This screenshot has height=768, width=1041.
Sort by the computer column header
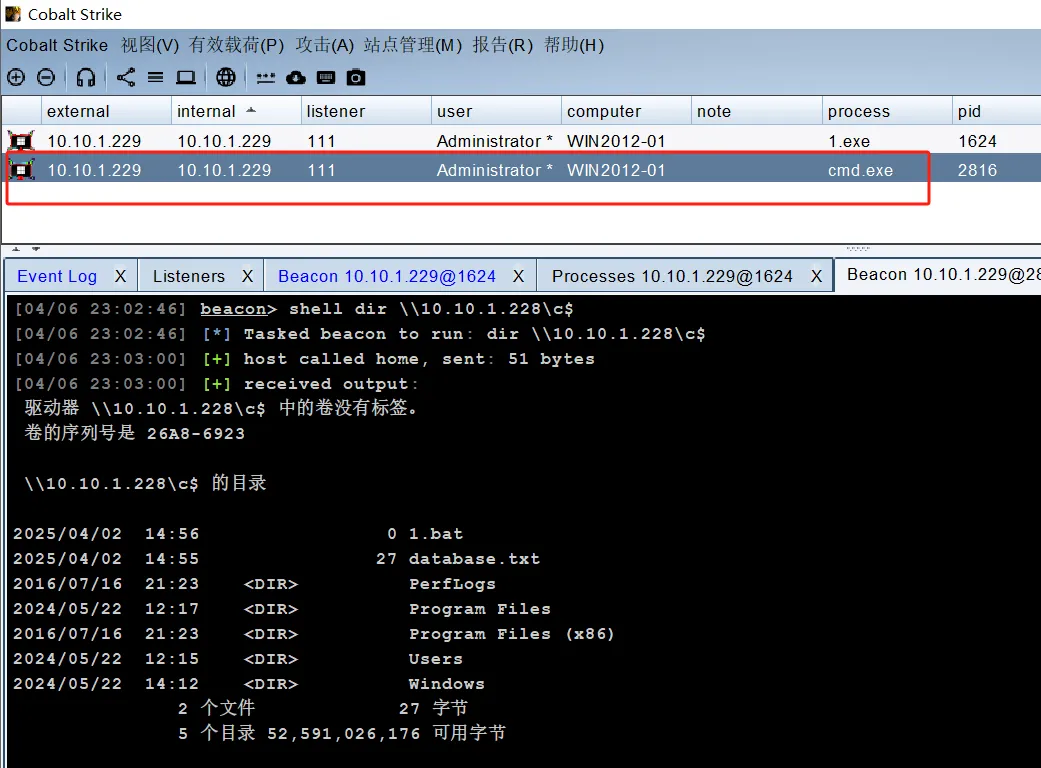coord(626,111)
